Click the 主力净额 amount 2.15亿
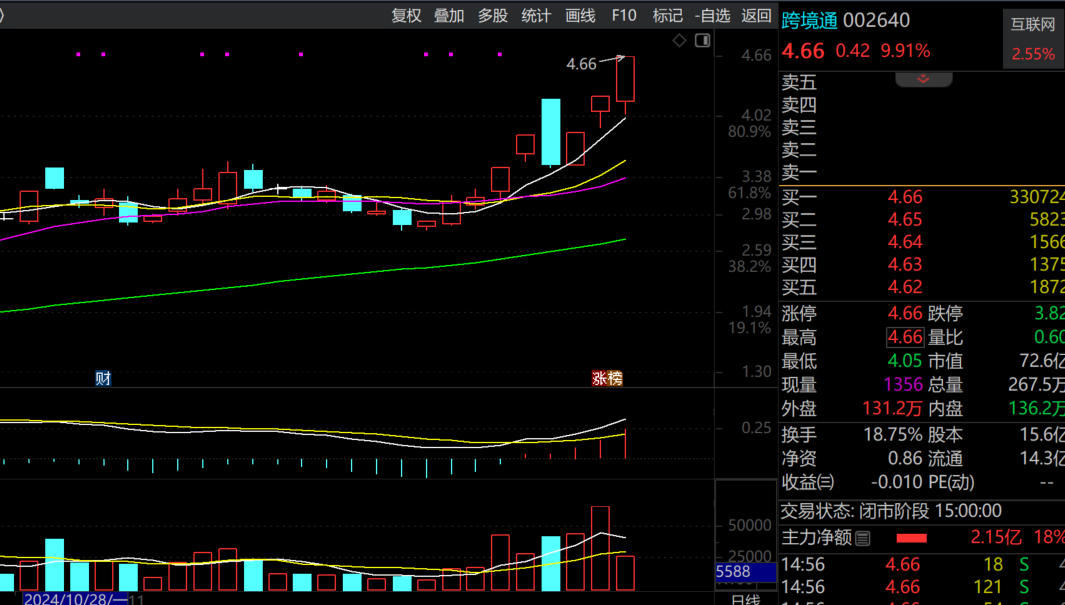The height and width of the screenshot is (605, 1065). pos(996,538)
